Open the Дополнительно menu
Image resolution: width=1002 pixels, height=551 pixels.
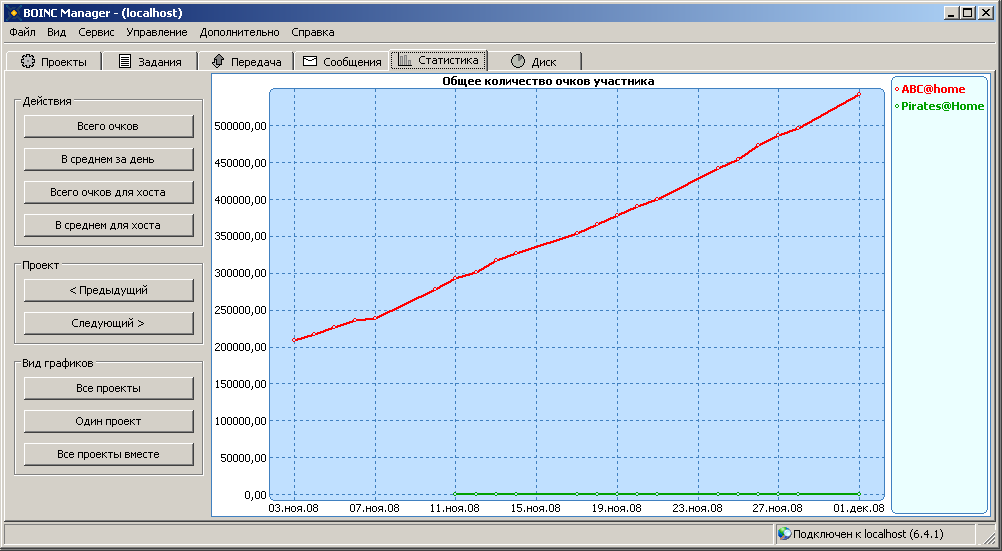pos(239,33)
